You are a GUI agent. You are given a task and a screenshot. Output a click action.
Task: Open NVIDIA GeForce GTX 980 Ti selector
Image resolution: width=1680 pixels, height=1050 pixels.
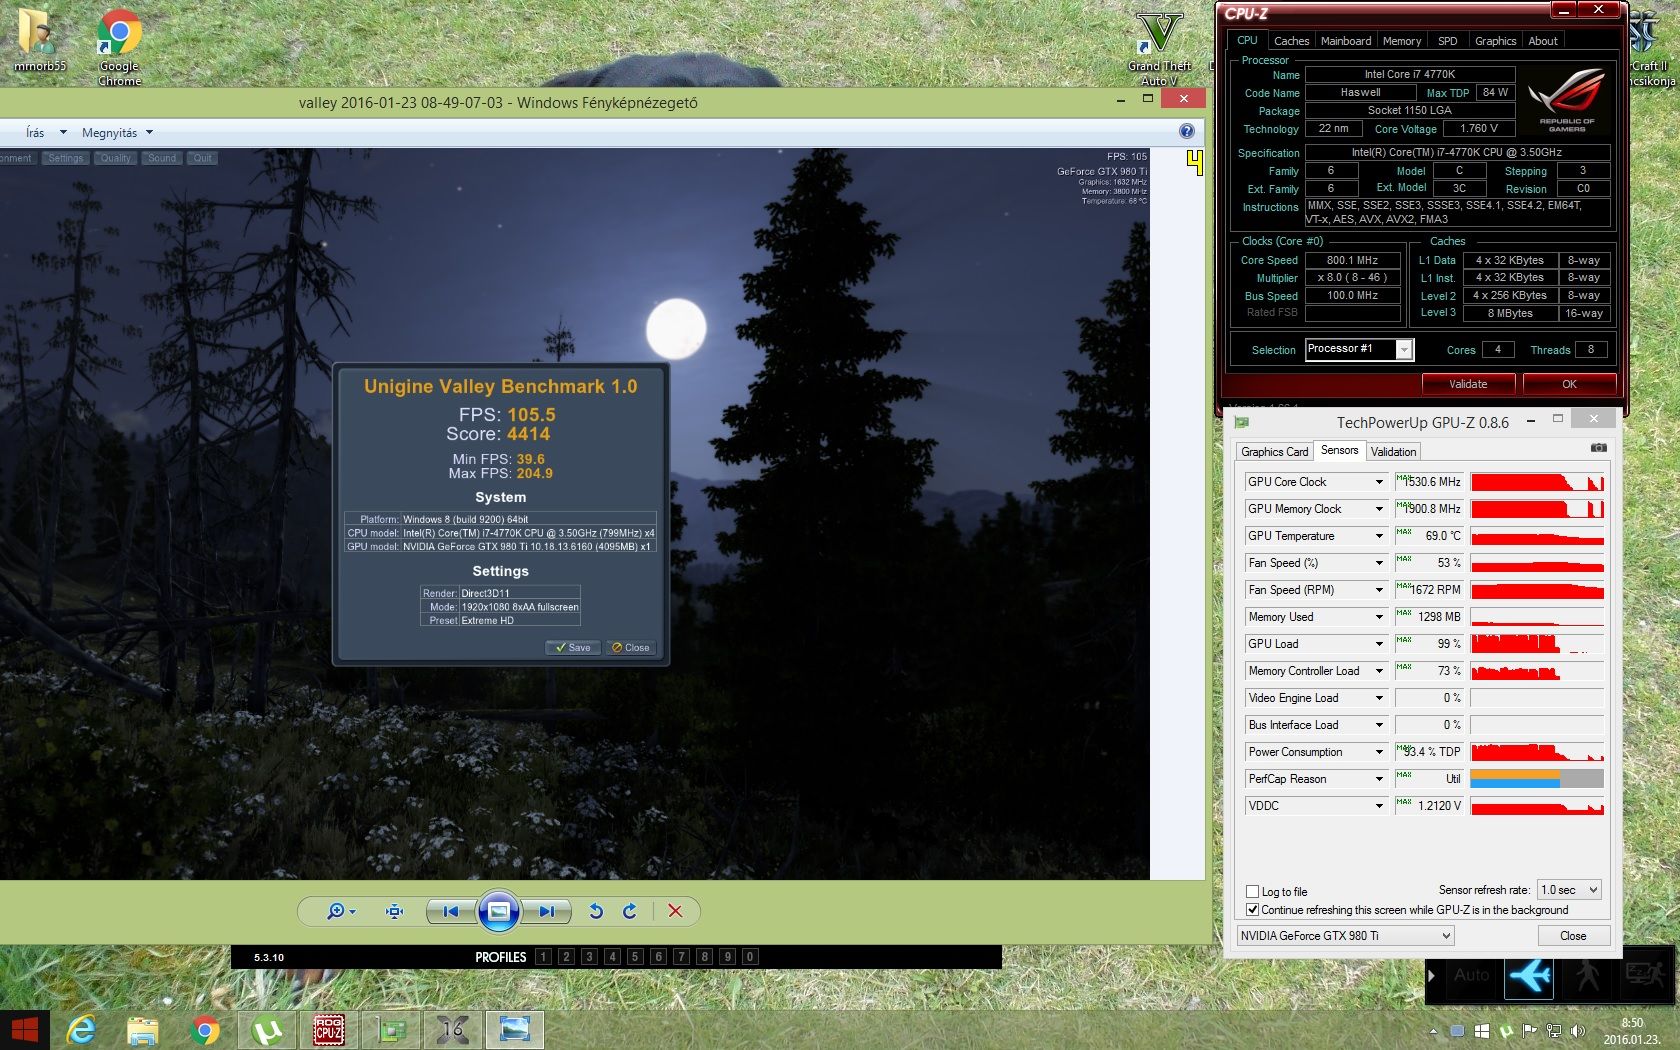1345,935
